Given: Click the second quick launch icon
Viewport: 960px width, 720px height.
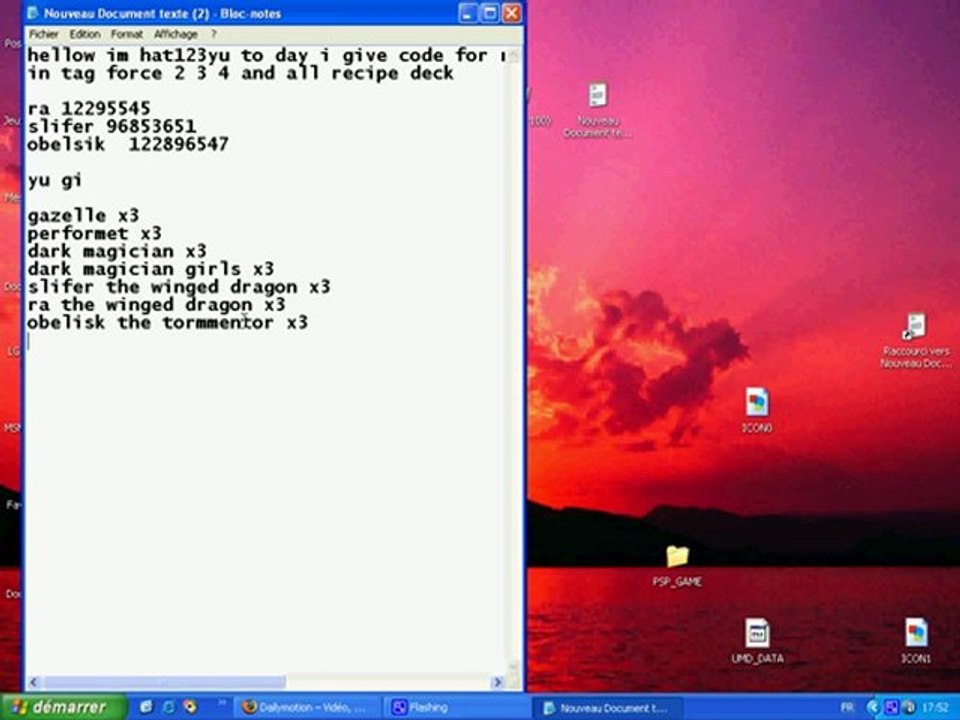Looking at the screenshot, I should click(168, 707).
